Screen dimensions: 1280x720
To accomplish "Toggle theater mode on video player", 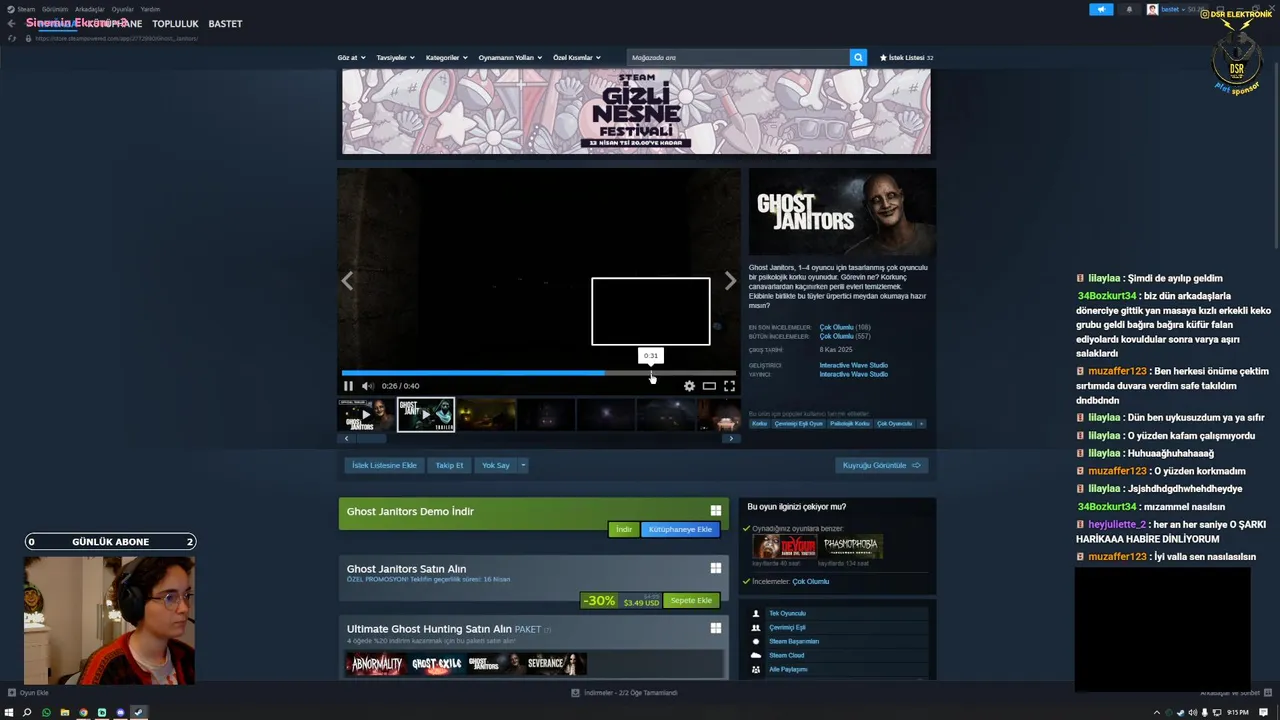I will 709,386.
